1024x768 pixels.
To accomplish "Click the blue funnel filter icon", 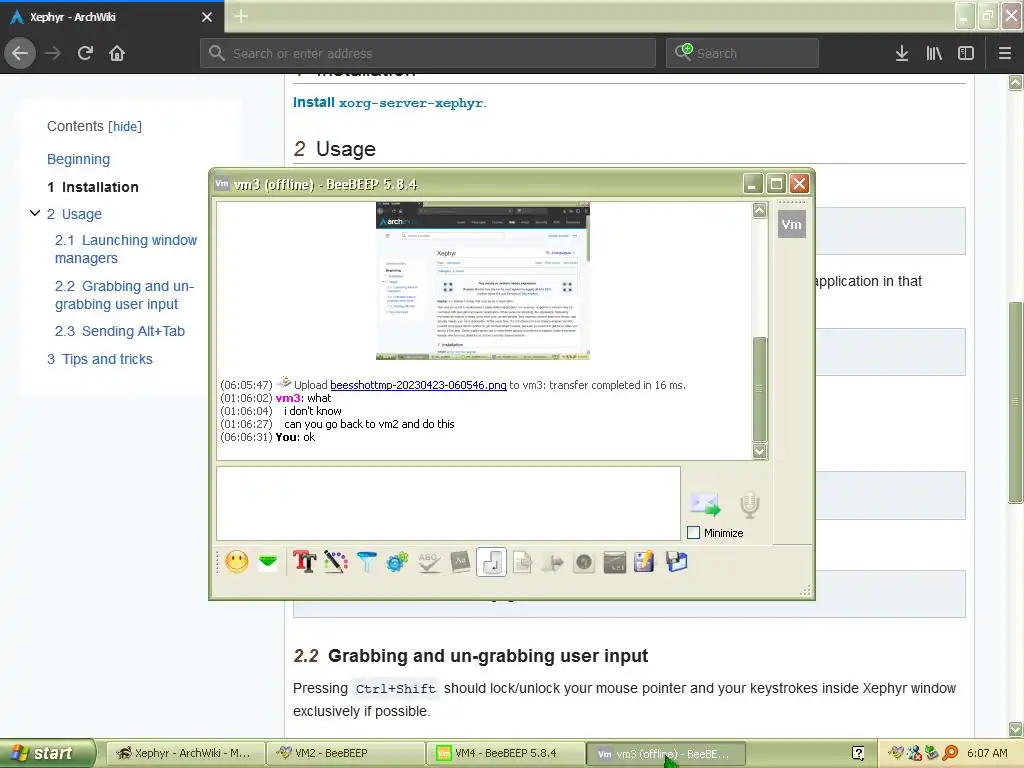I will (366, 562).
